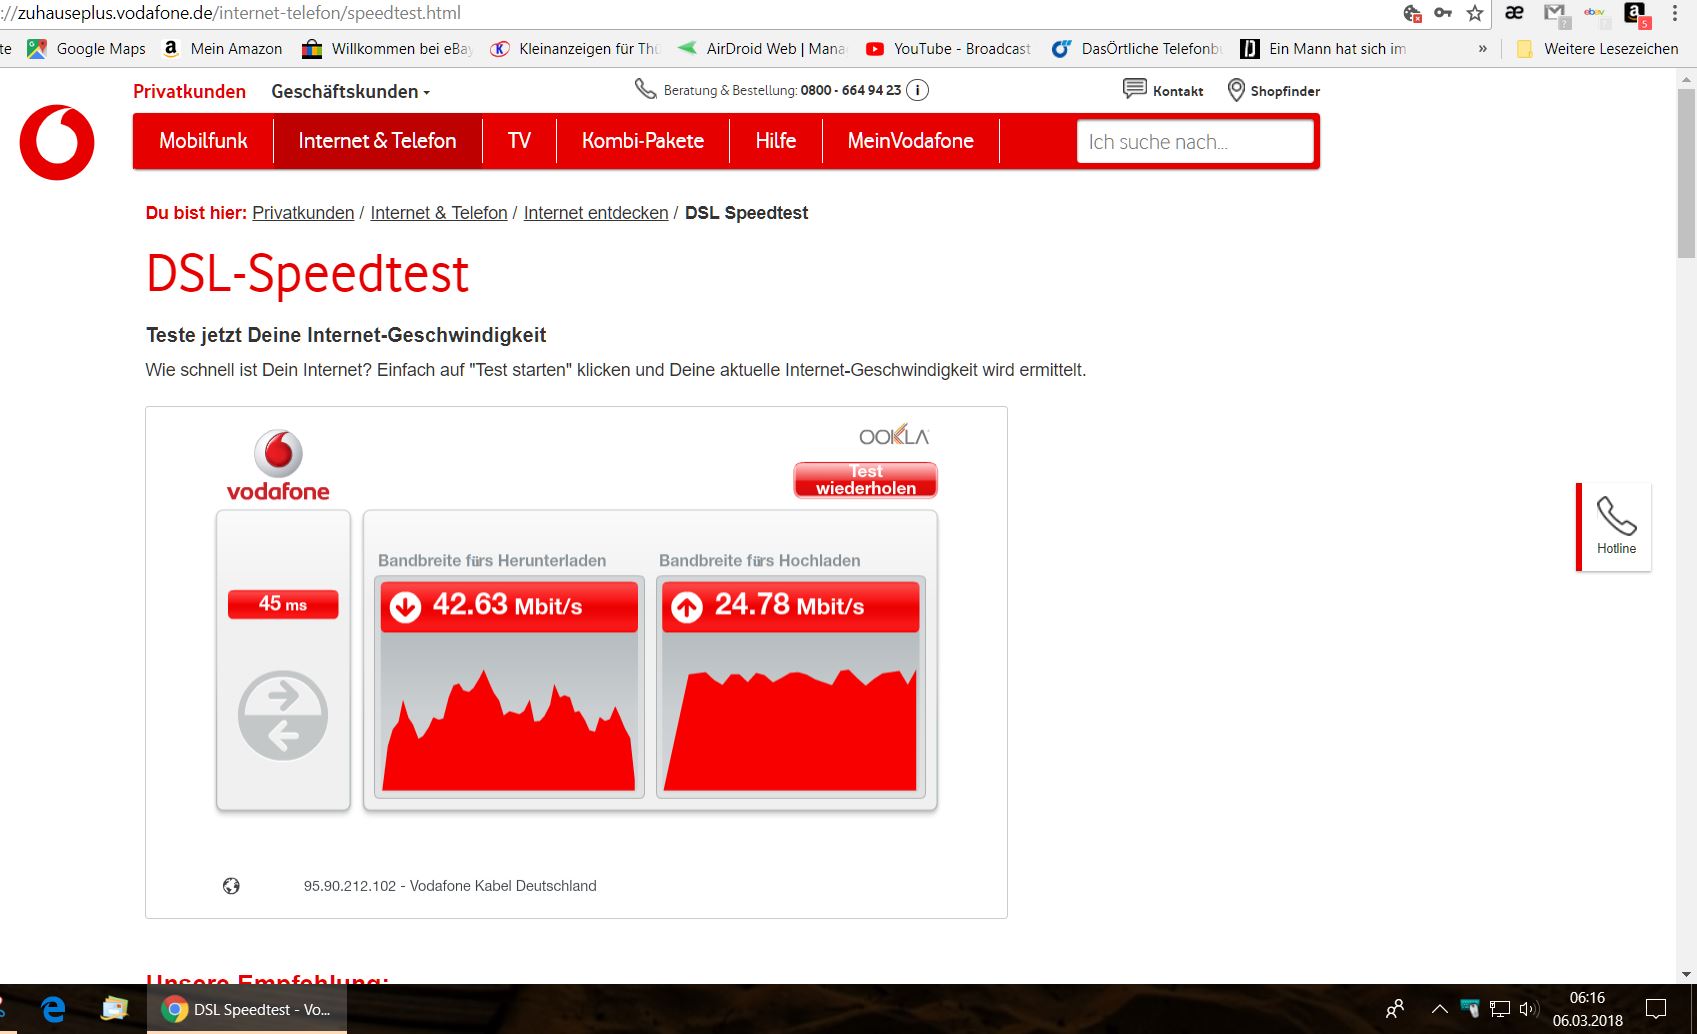Show hidden system tray icons
This screenshot has height=1034, width=1697.
pos(1439,1009)
